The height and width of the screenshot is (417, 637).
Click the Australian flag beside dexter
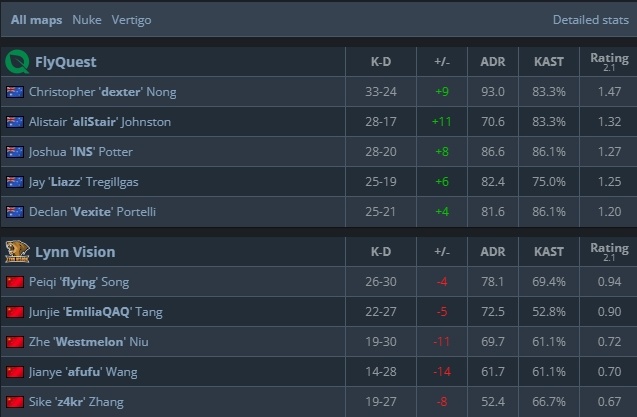coord(15,92)
